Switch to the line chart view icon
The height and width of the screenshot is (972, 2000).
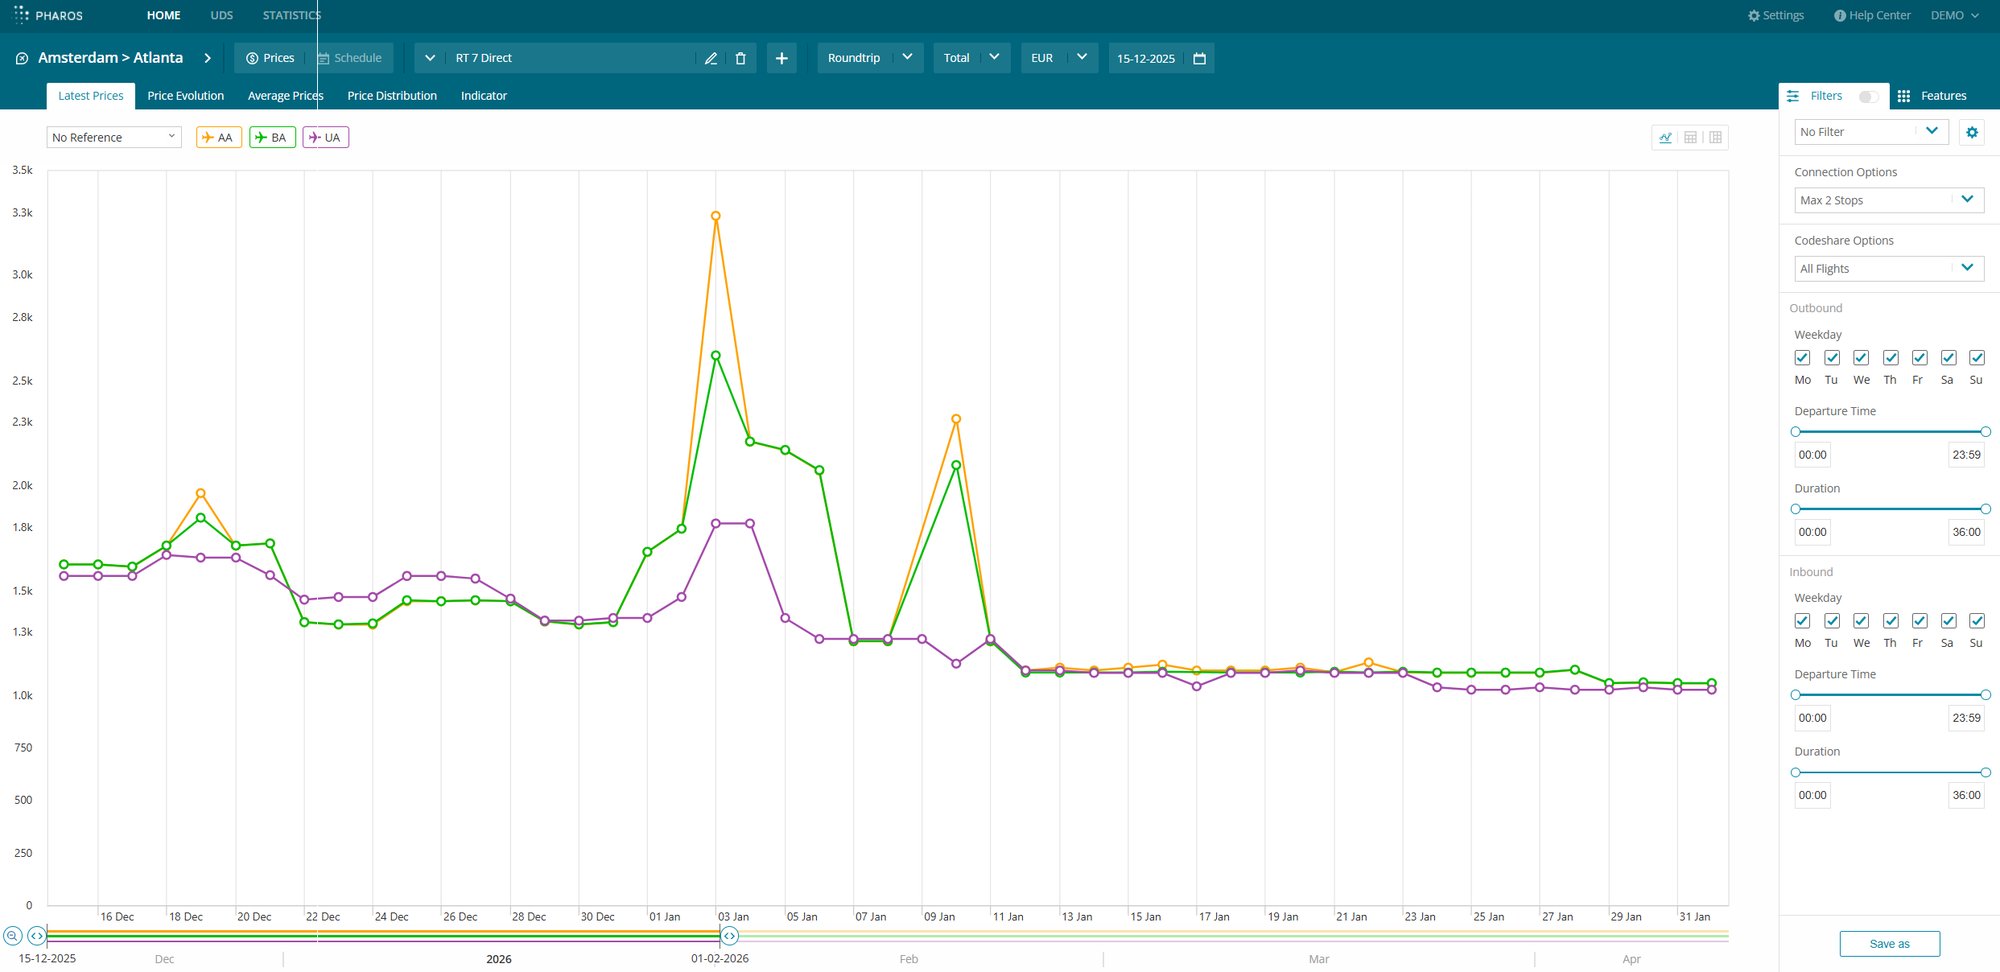tap(1665, 138)
